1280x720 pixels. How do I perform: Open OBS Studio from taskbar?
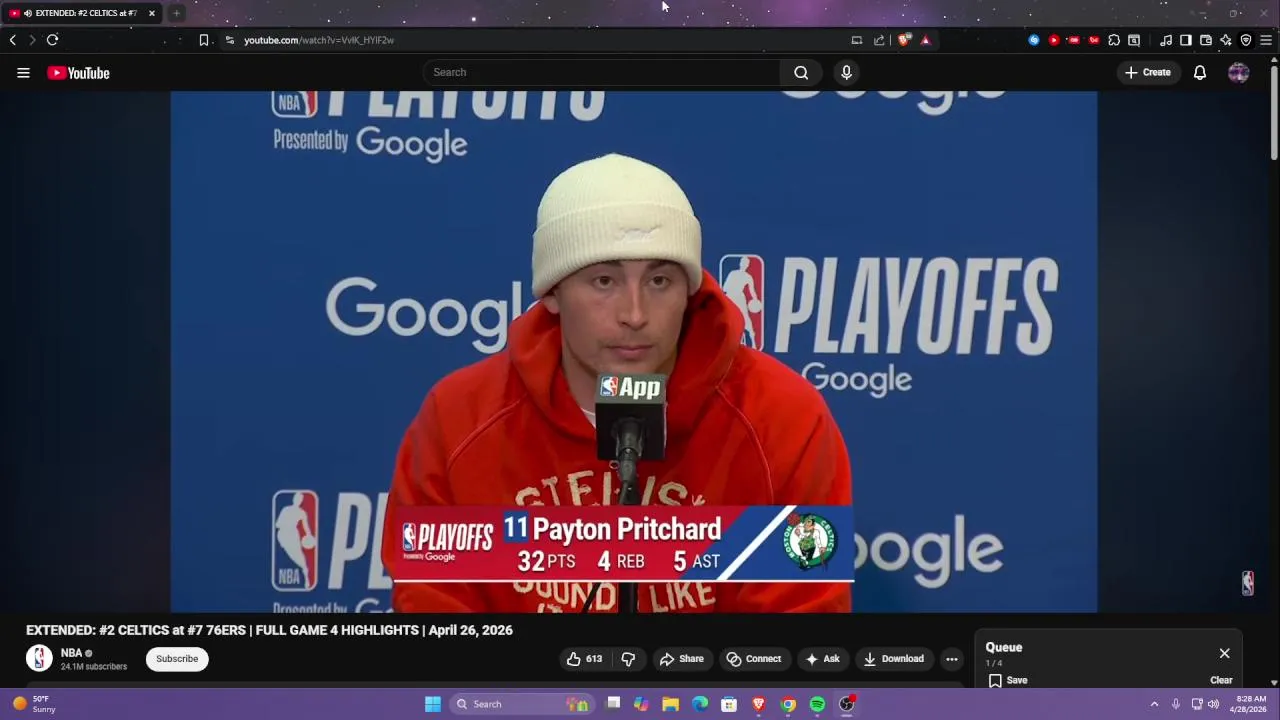[x=846, y=704]
